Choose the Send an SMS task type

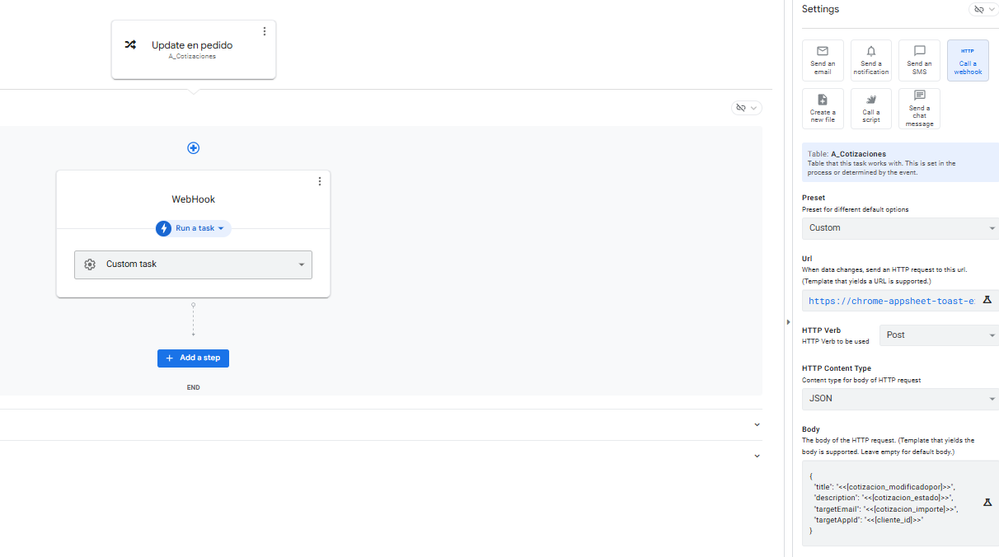919,61
